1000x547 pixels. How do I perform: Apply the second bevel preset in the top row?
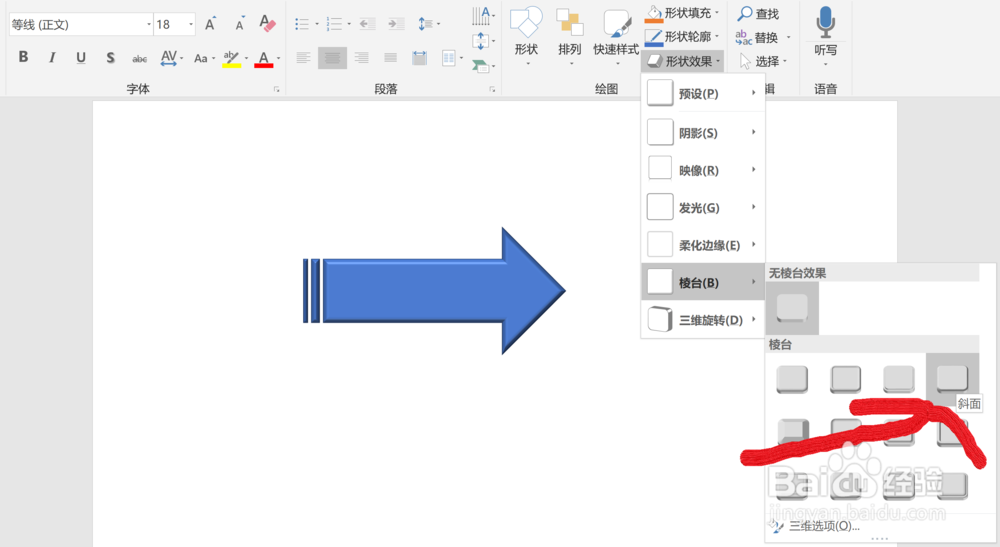click(x=846, y=379)
